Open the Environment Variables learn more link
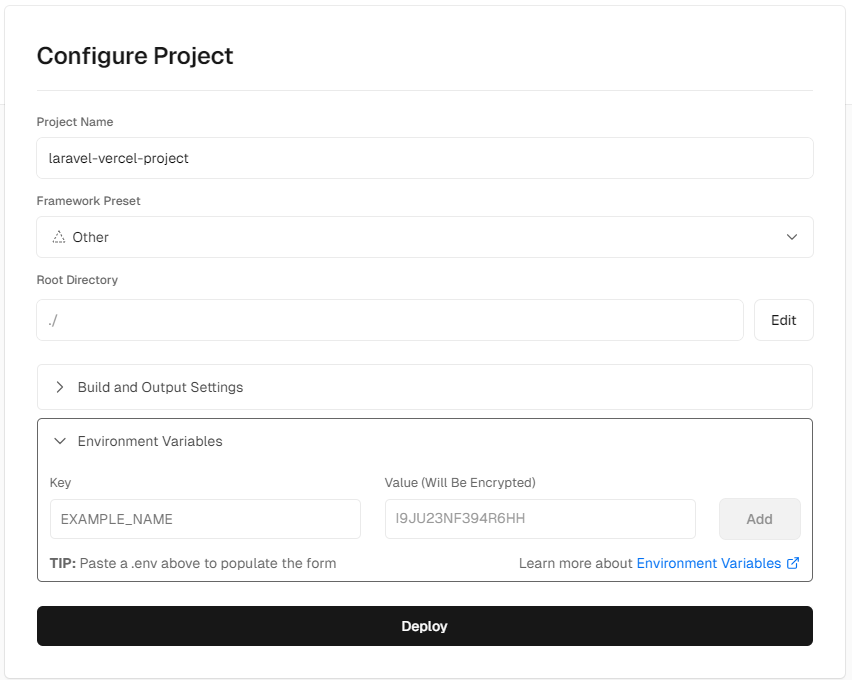852x680 pixels. coord(708,563)
